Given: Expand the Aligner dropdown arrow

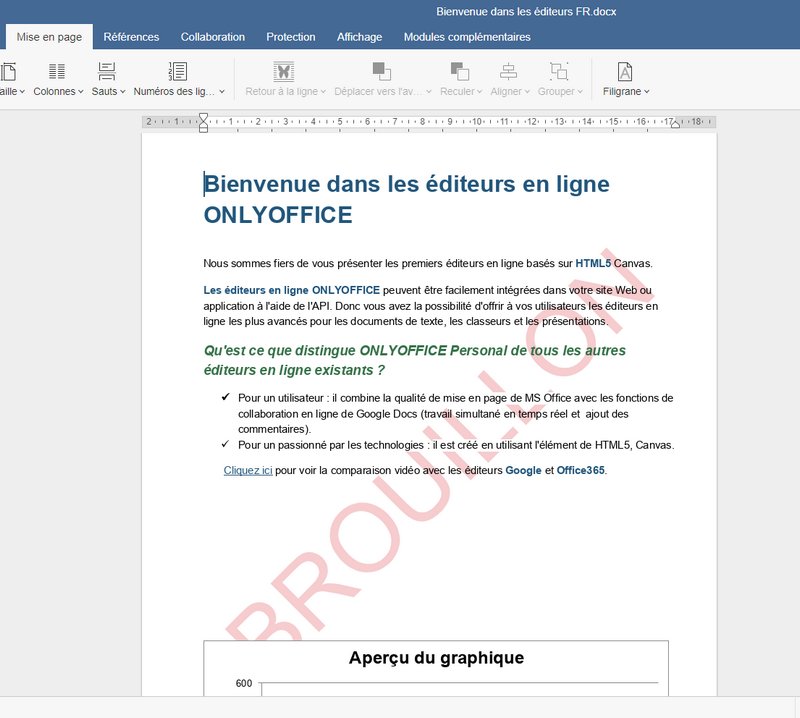Looking at the screenshot, I should (x=527, y=92).
